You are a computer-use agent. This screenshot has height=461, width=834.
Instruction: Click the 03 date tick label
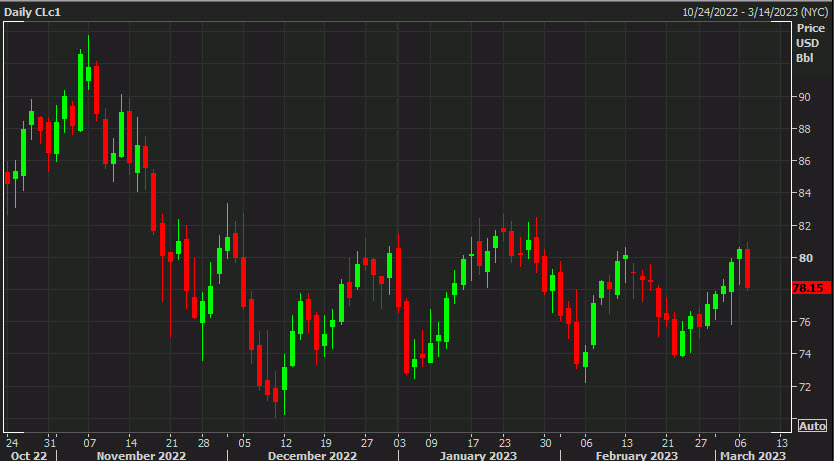click(x=399, y=443)
